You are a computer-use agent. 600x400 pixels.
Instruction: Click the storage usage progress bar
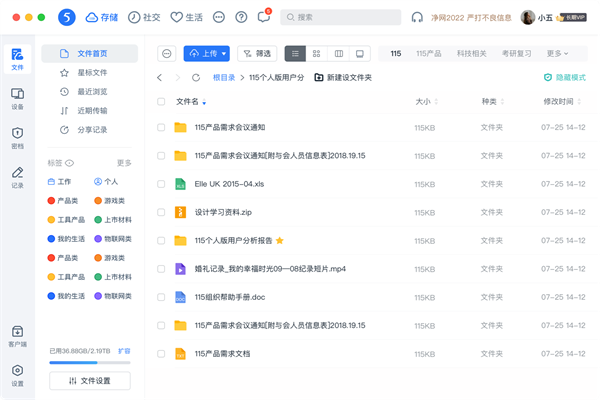(90, 362)
